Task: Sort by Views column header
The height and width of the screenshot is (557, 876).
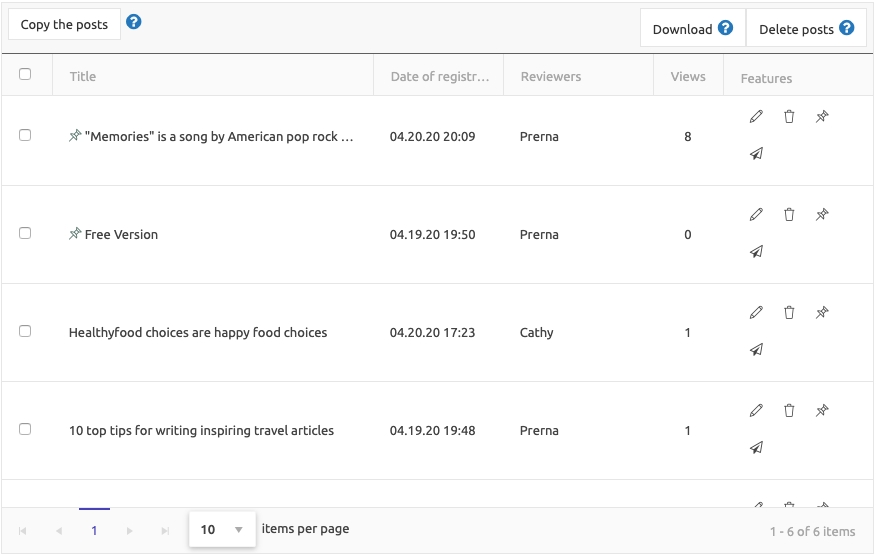Action: click(688, 77)
